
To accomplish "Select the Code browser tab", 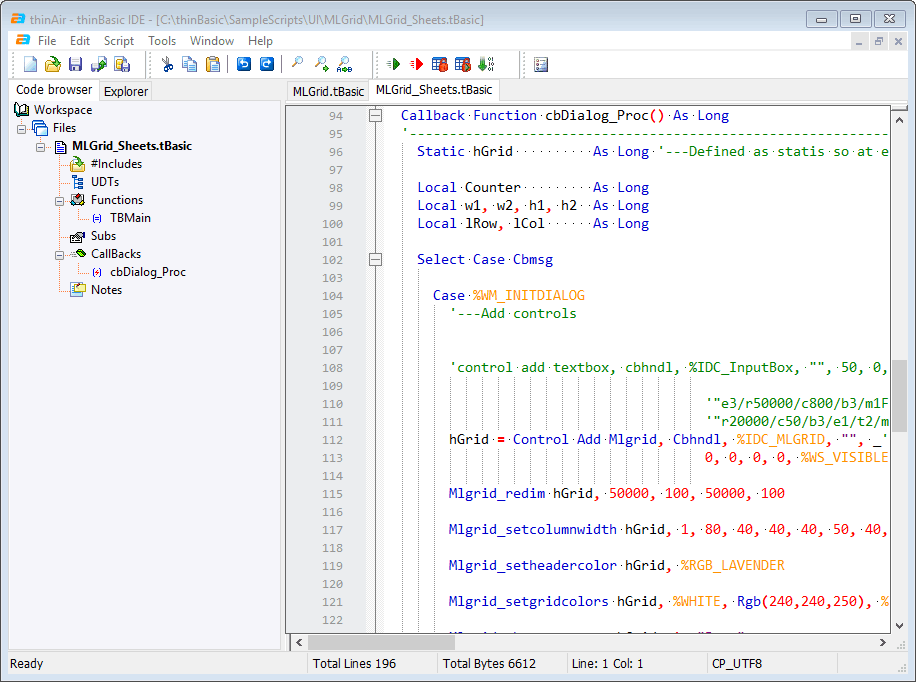I will tap(54, 89).
